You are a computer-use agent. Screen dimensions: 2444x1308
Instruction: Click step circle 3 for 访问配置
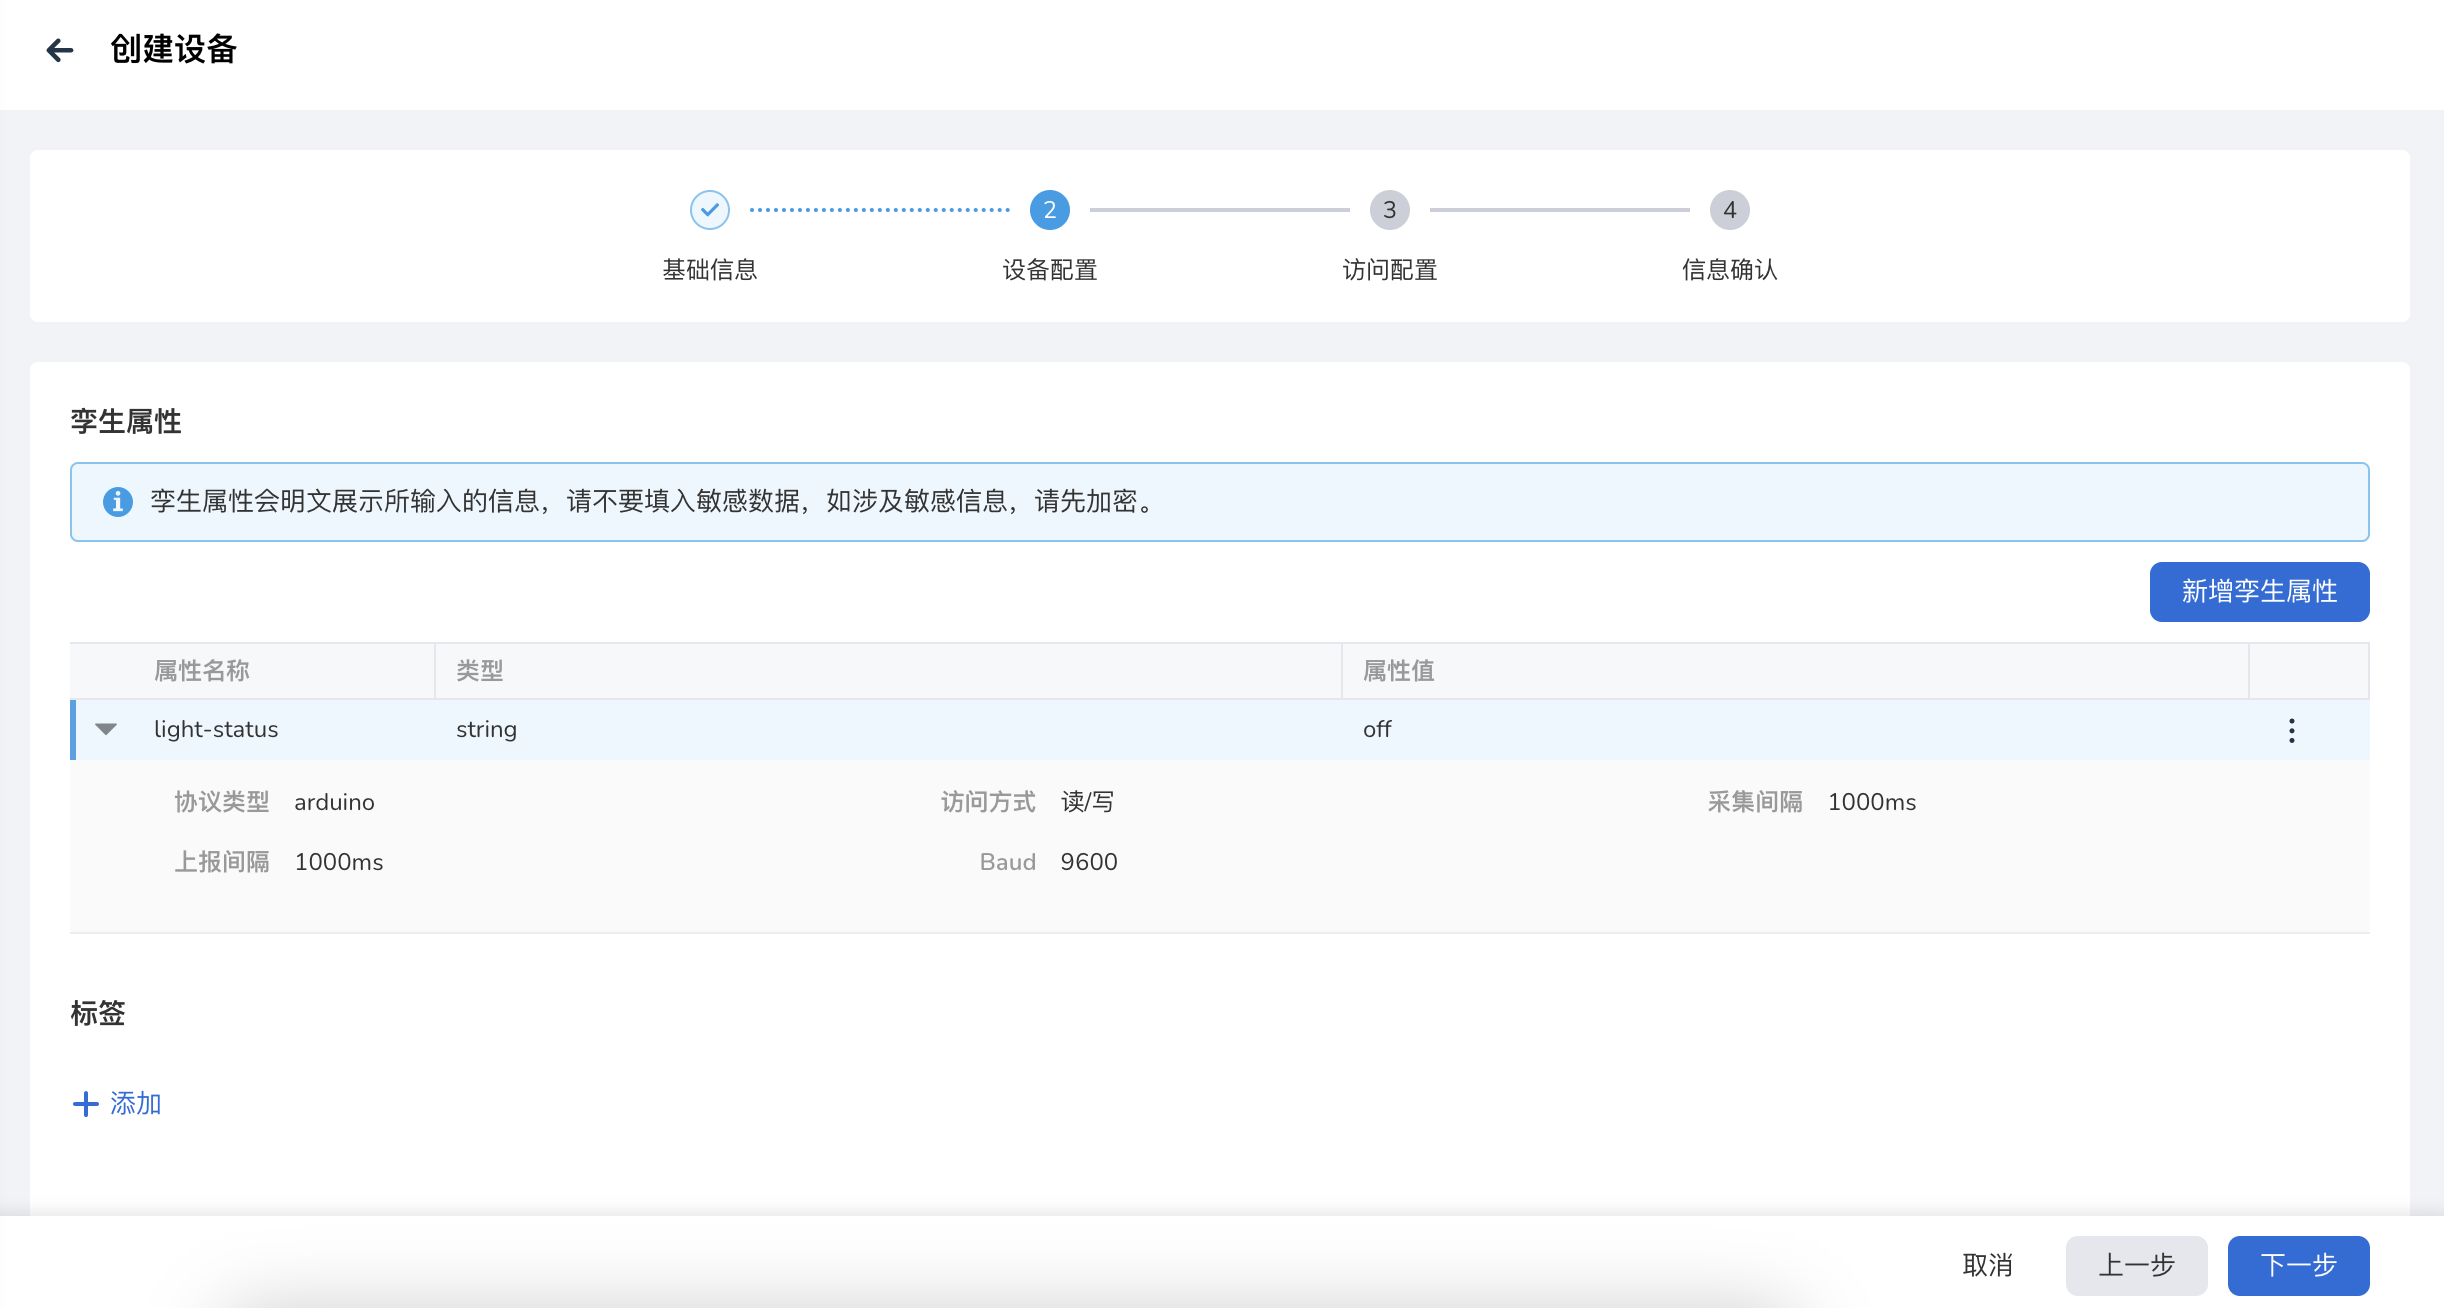pos(1390,210)
